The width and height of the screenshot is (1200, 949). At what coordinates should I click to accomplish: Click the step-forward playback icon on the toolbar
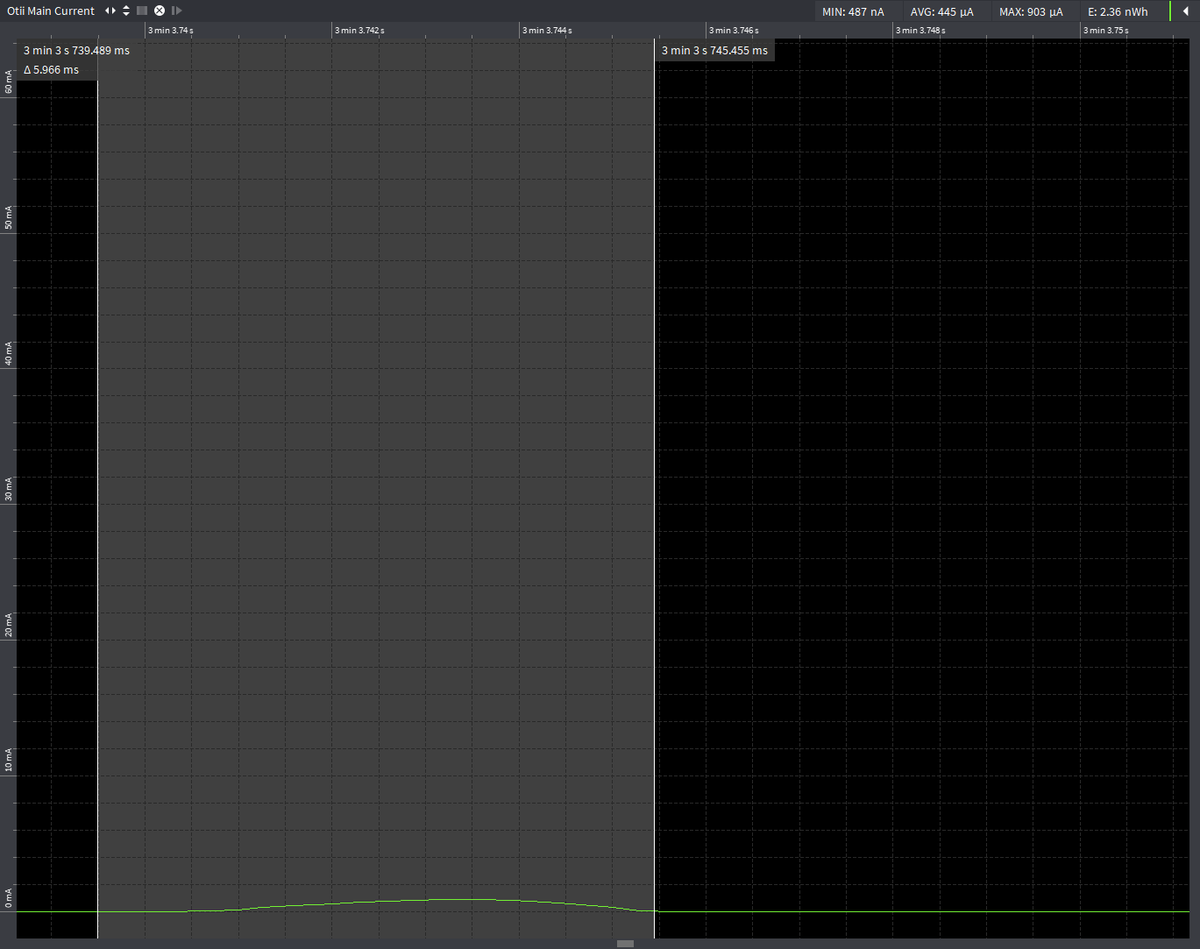pos(176,11)
